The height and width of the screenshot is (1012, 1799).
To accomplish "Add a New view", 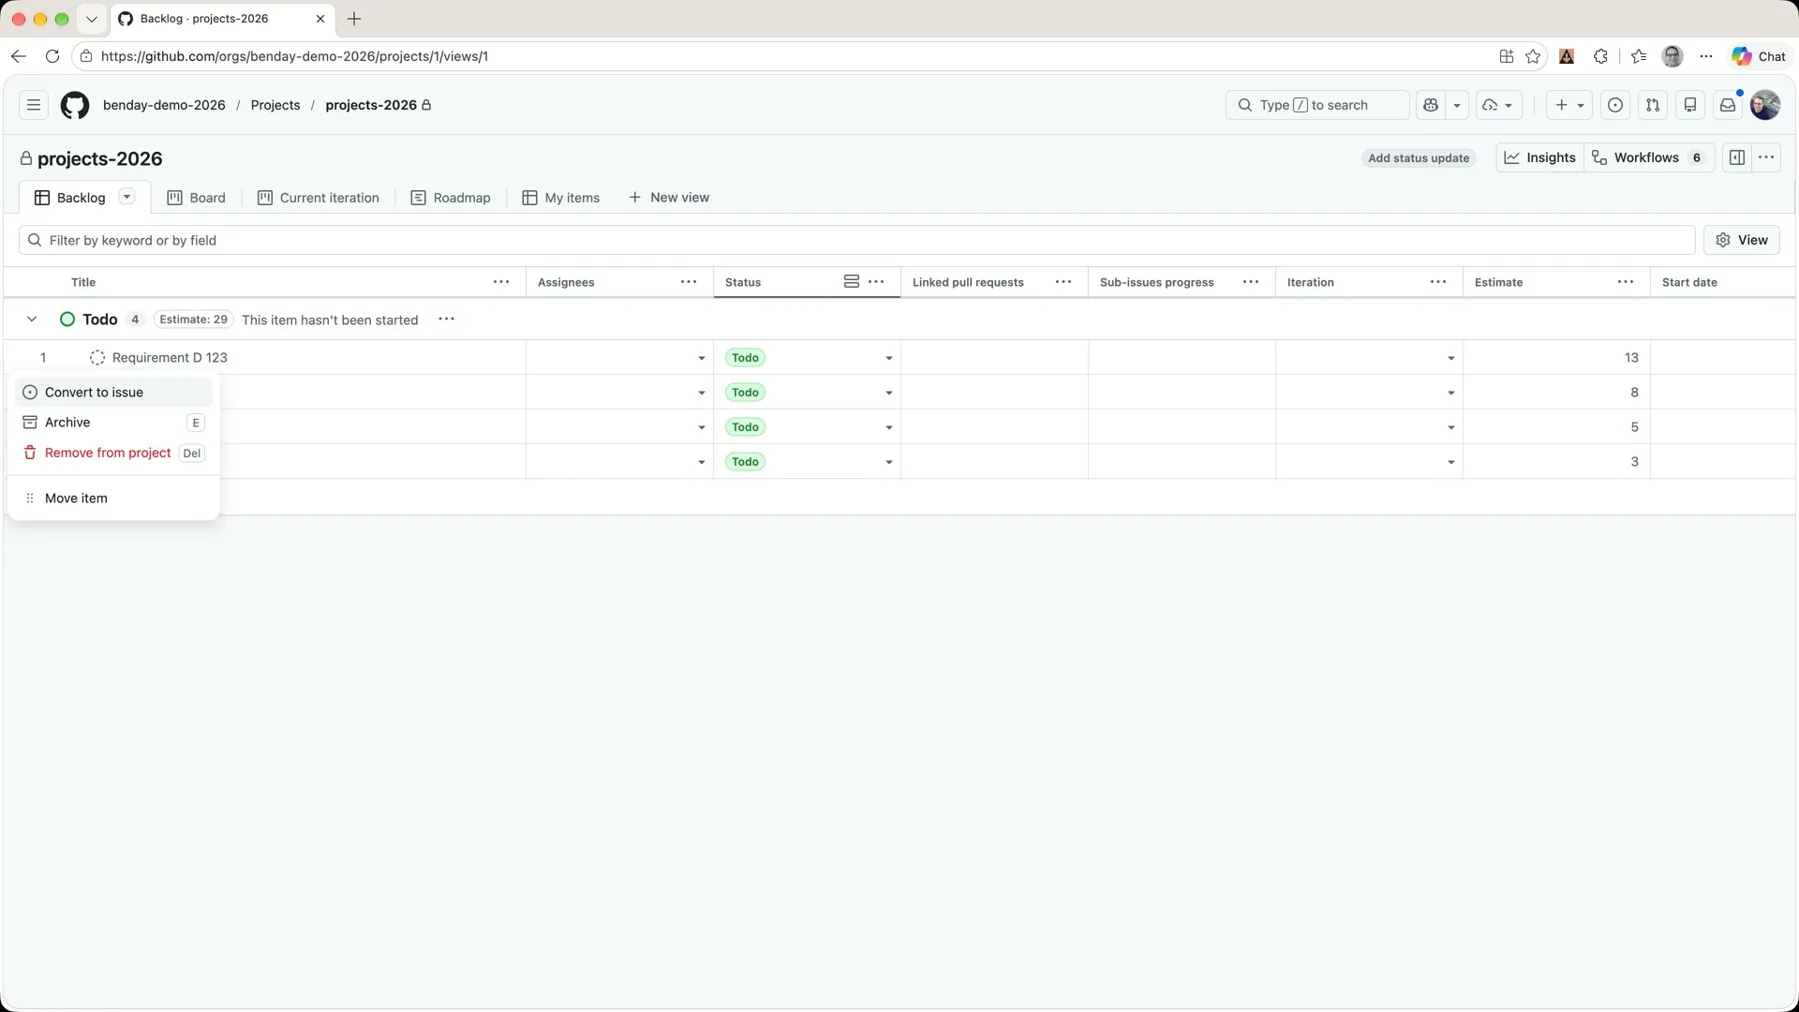I will 669,197.
